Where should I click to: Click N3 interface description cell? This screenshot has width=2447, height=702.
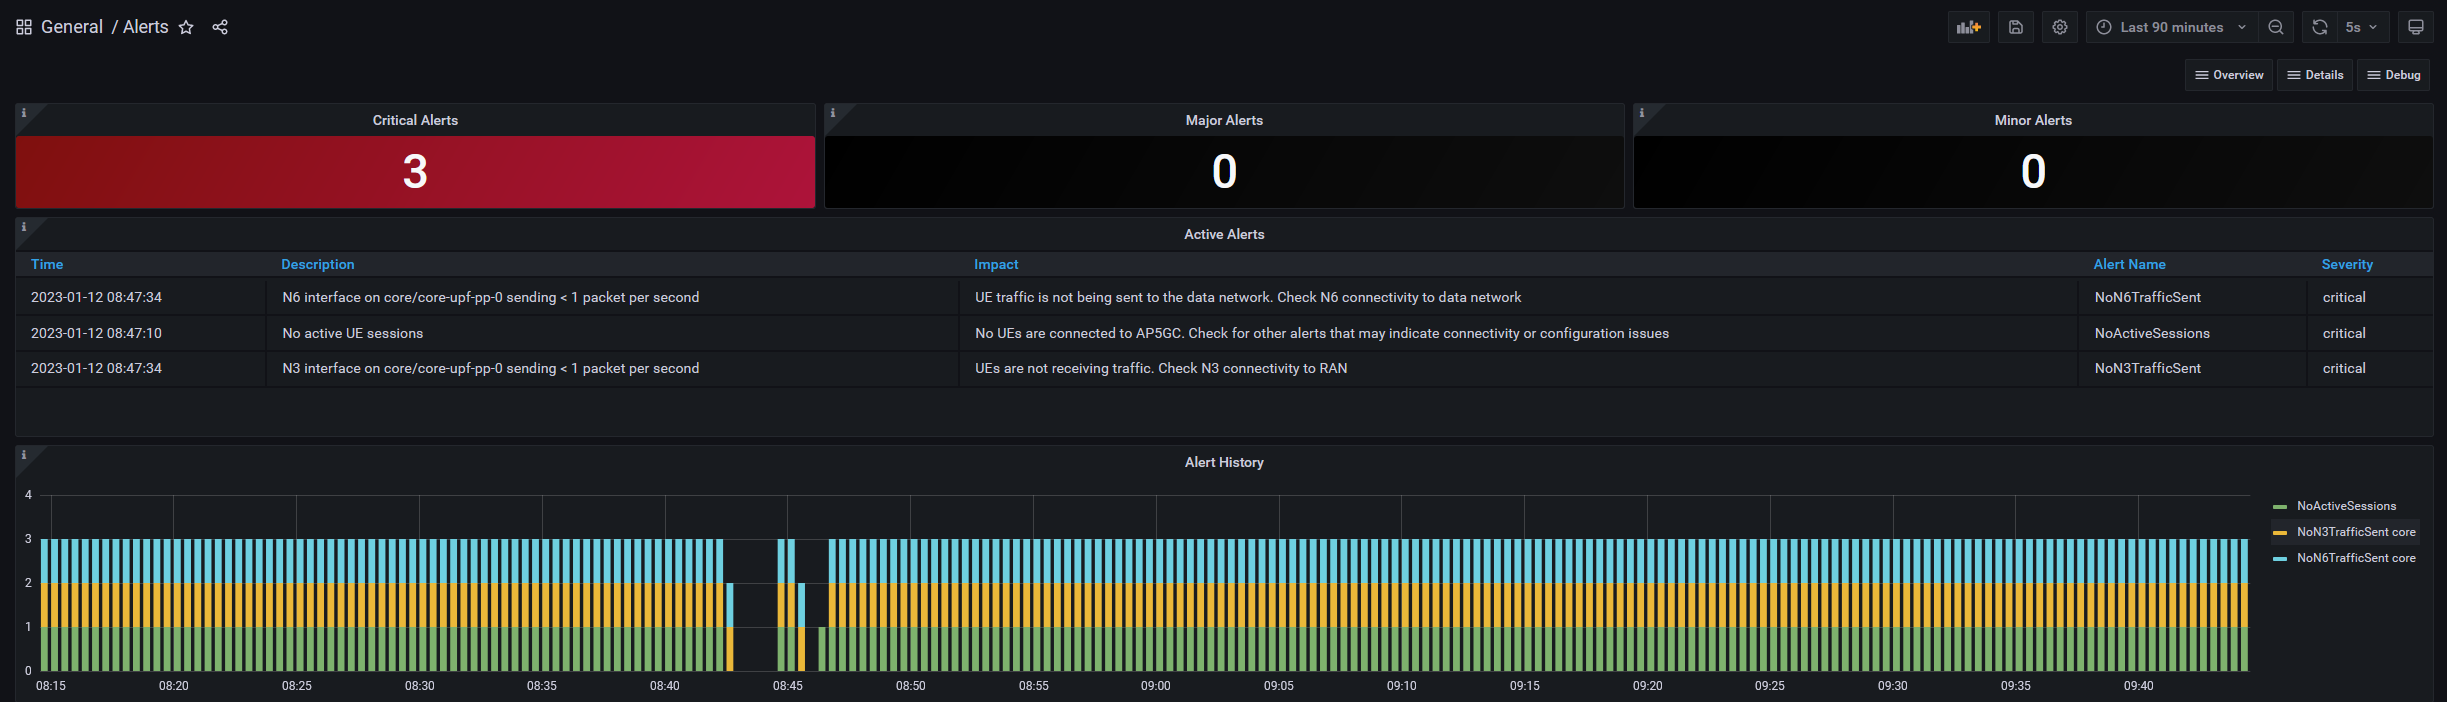coord(612,368)
